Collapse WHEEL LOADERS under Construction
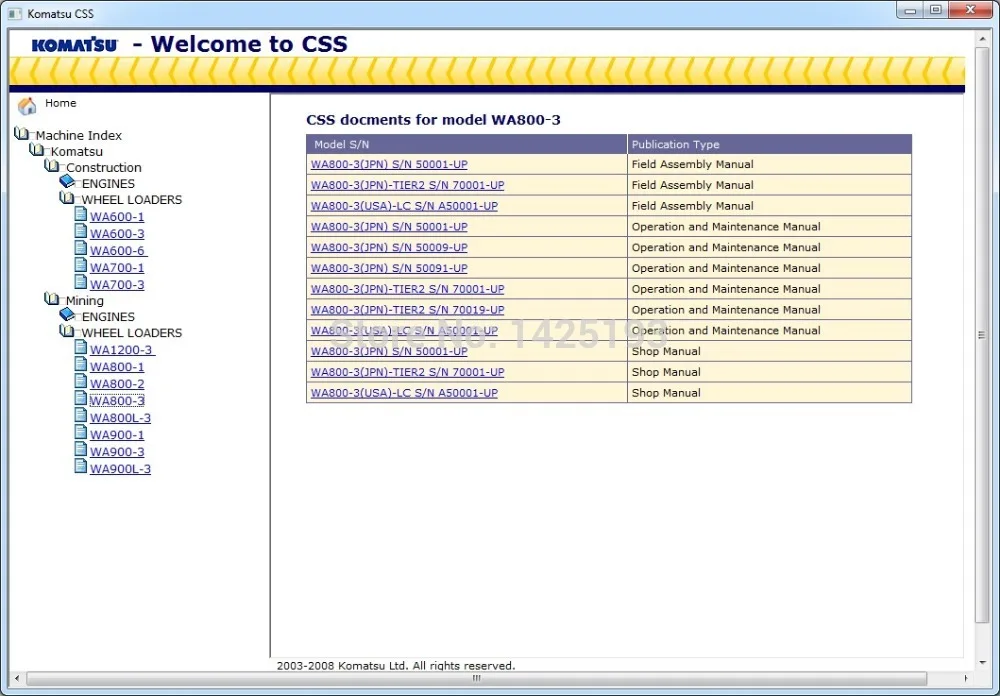 coord(68,198)
